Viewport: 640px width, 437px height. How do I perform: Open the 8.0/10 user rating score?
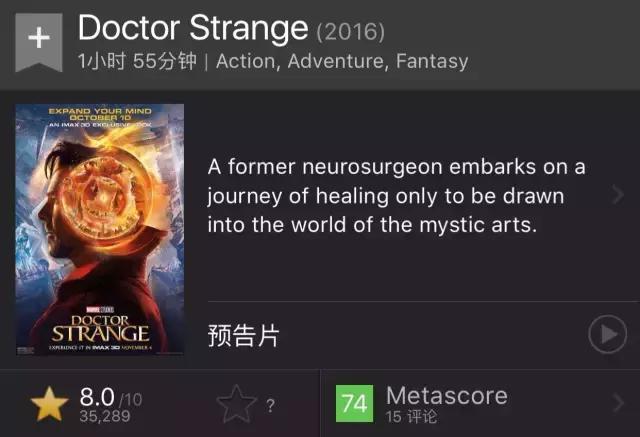[110, 397]
